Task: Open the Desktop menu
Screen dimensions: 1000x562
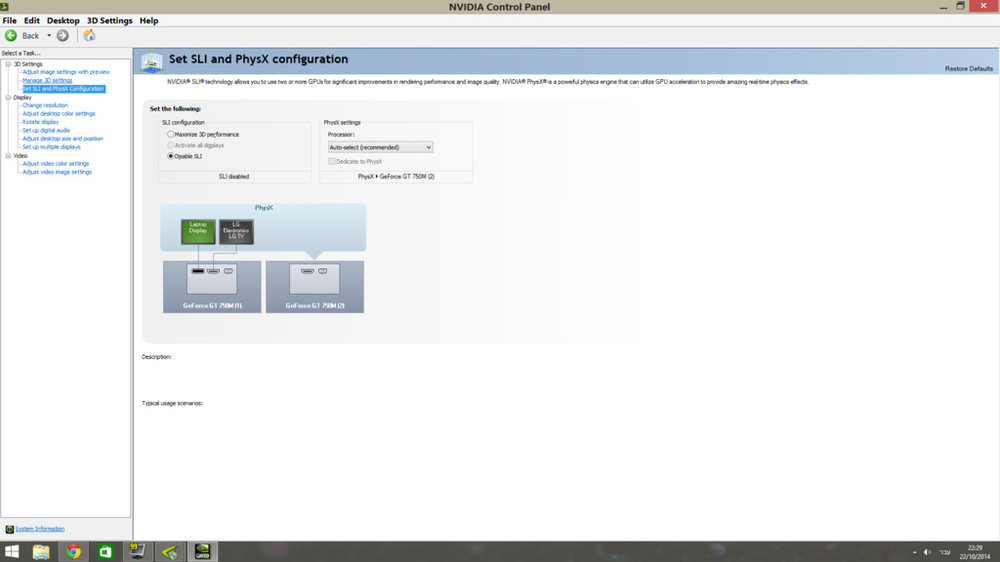Action: coord(63,20)
